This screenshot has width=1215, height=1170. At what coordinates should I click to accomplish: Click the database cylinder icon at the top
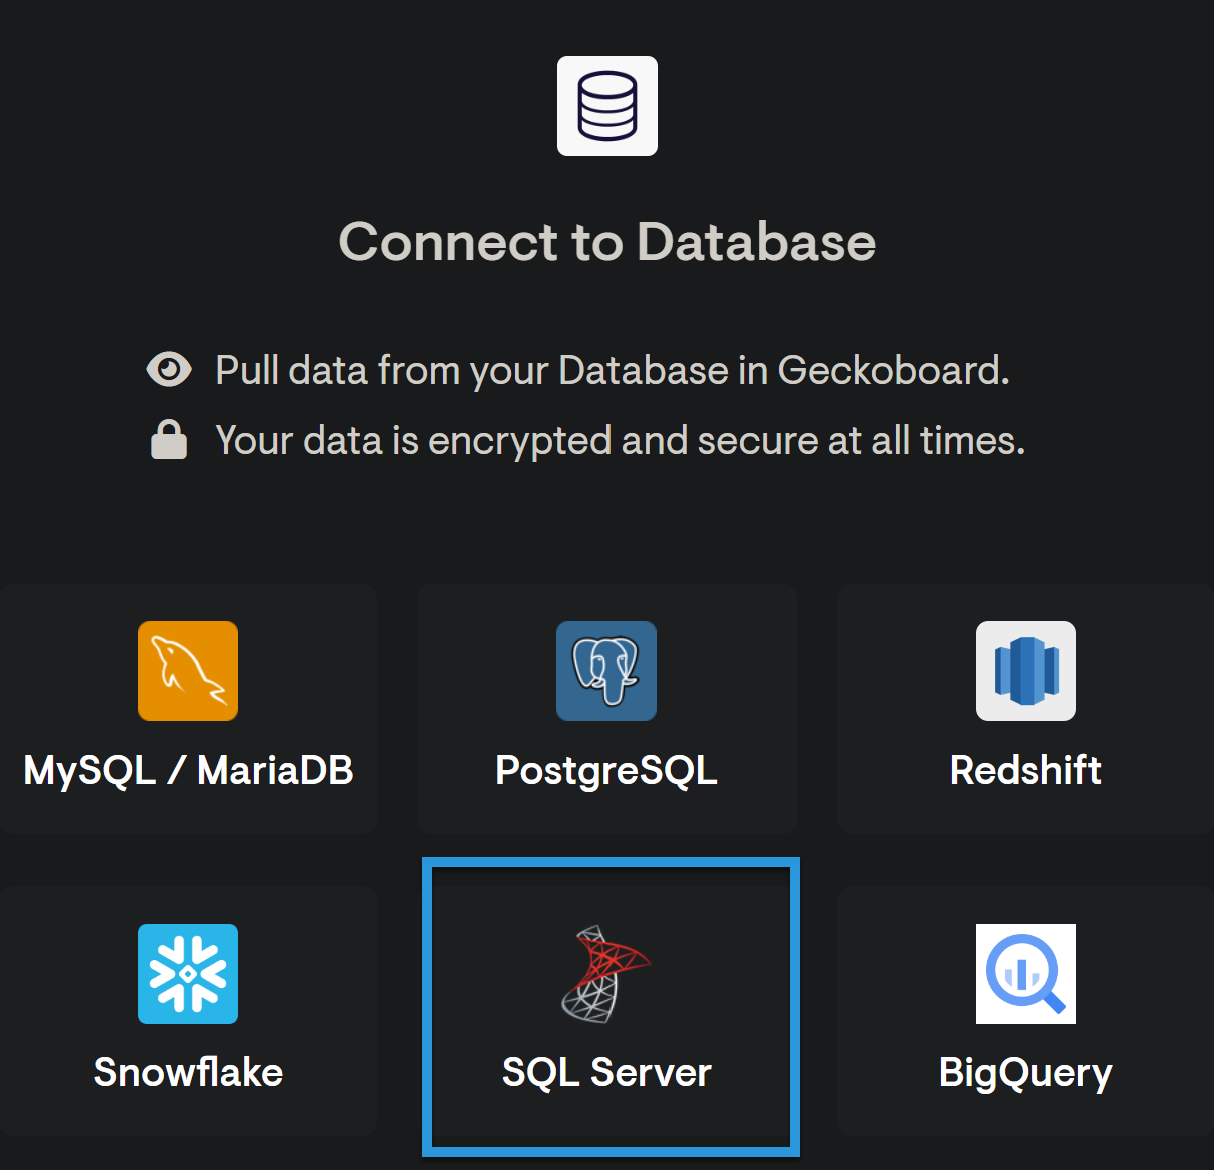click(607, 106)
